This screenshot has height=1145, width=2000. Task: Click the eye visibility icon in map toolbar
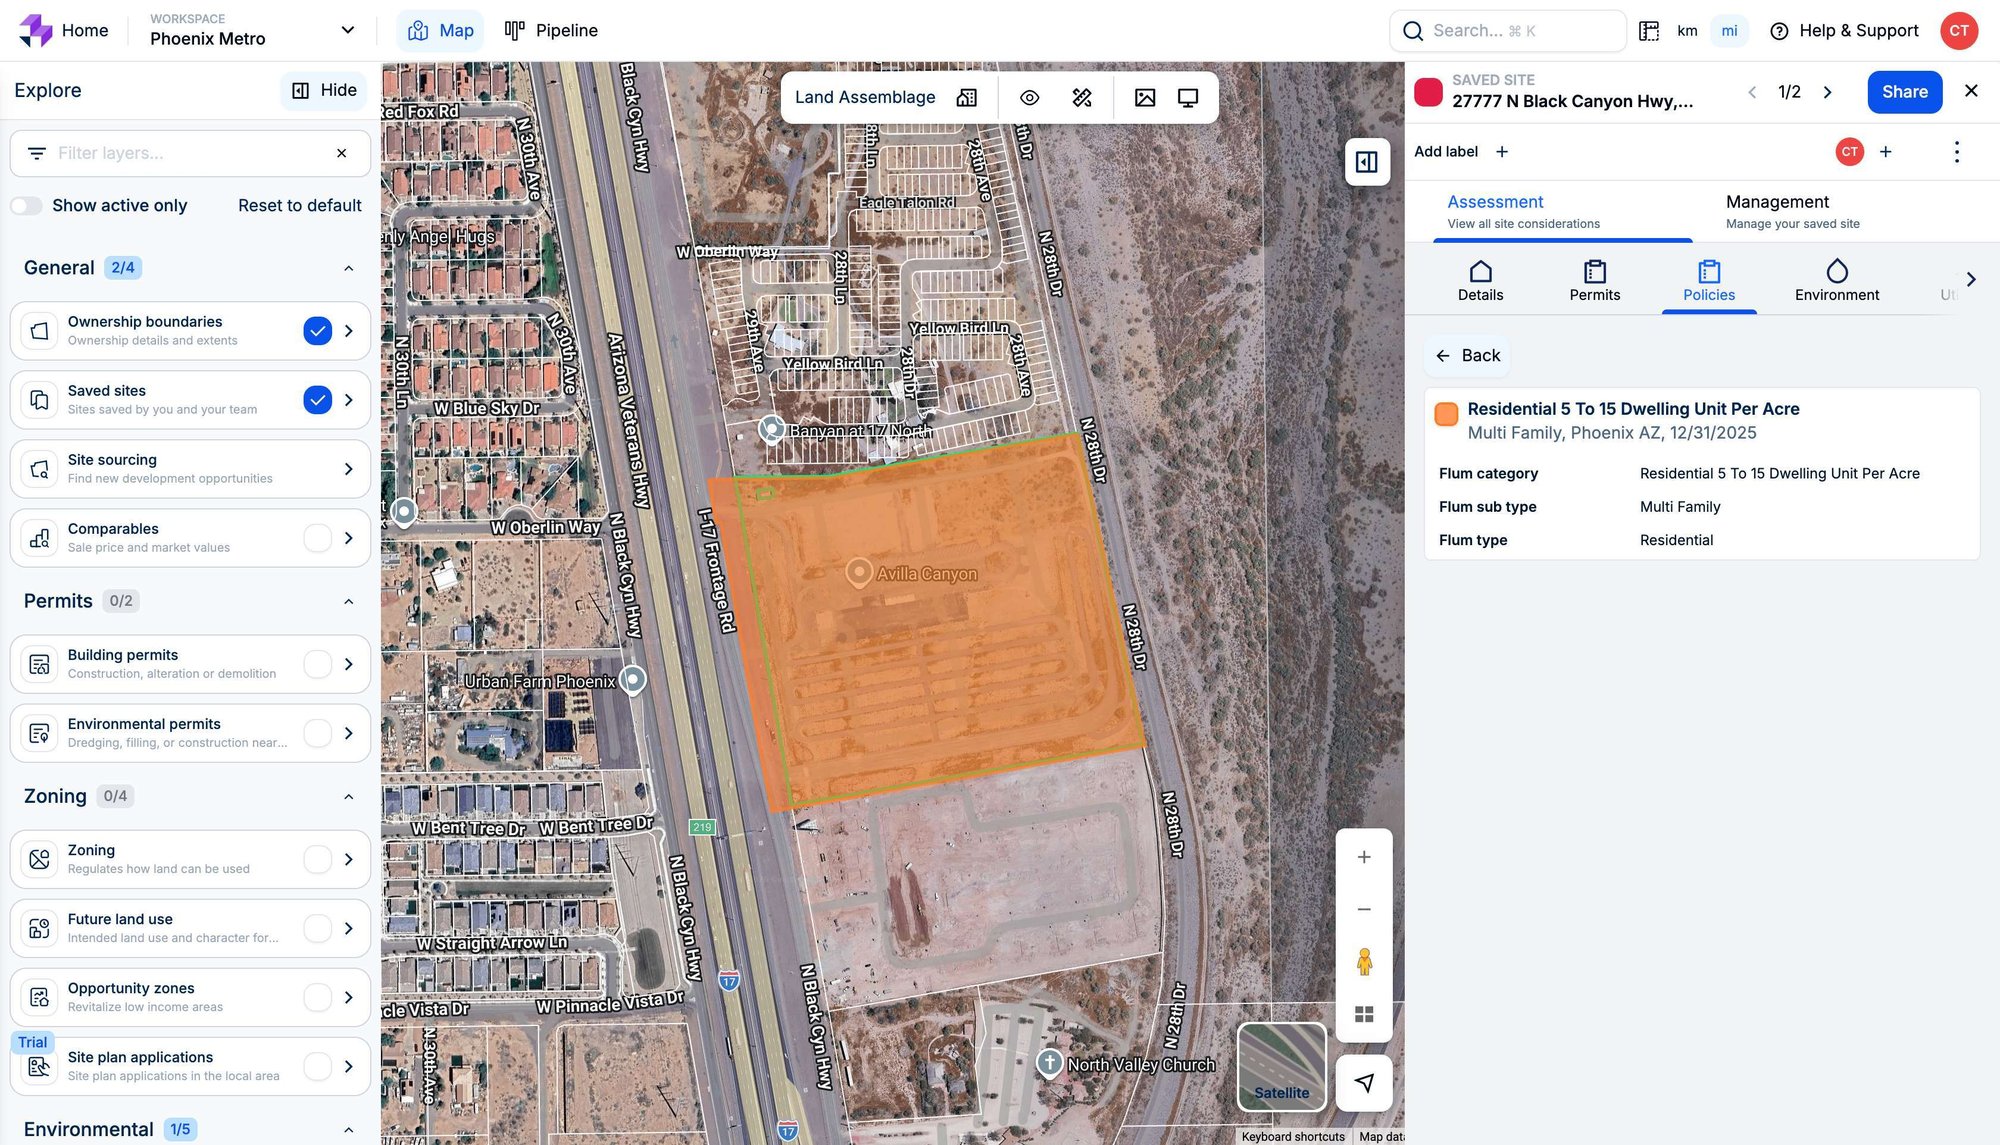pyautogui.click(x=1029, y=97)
